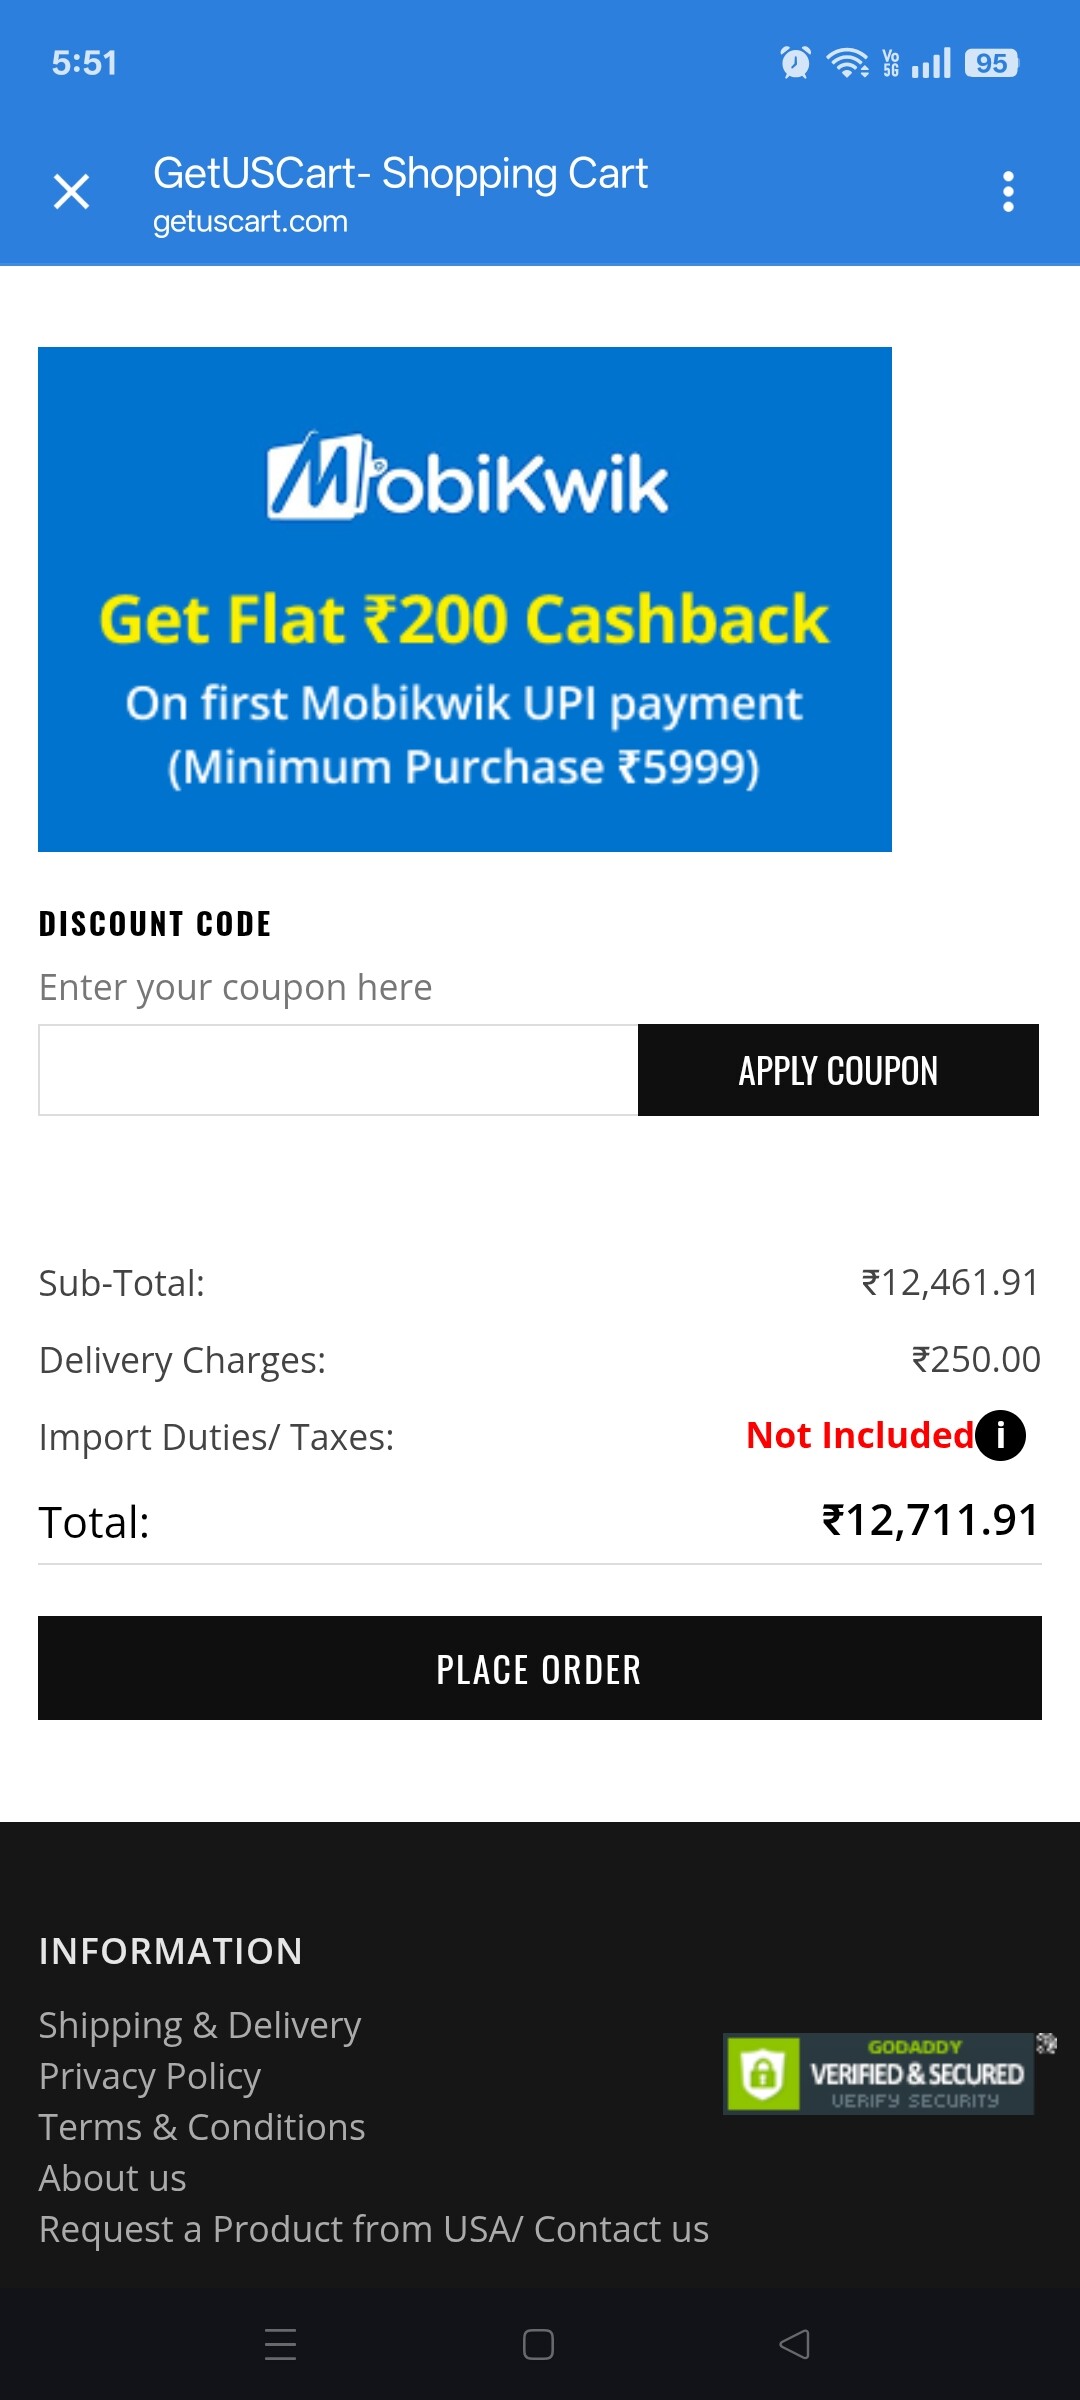Tap the GoDaddy Verified & Secured badge
Viewport: 1080px width, 2400px height.
[x=878, y=2073]
